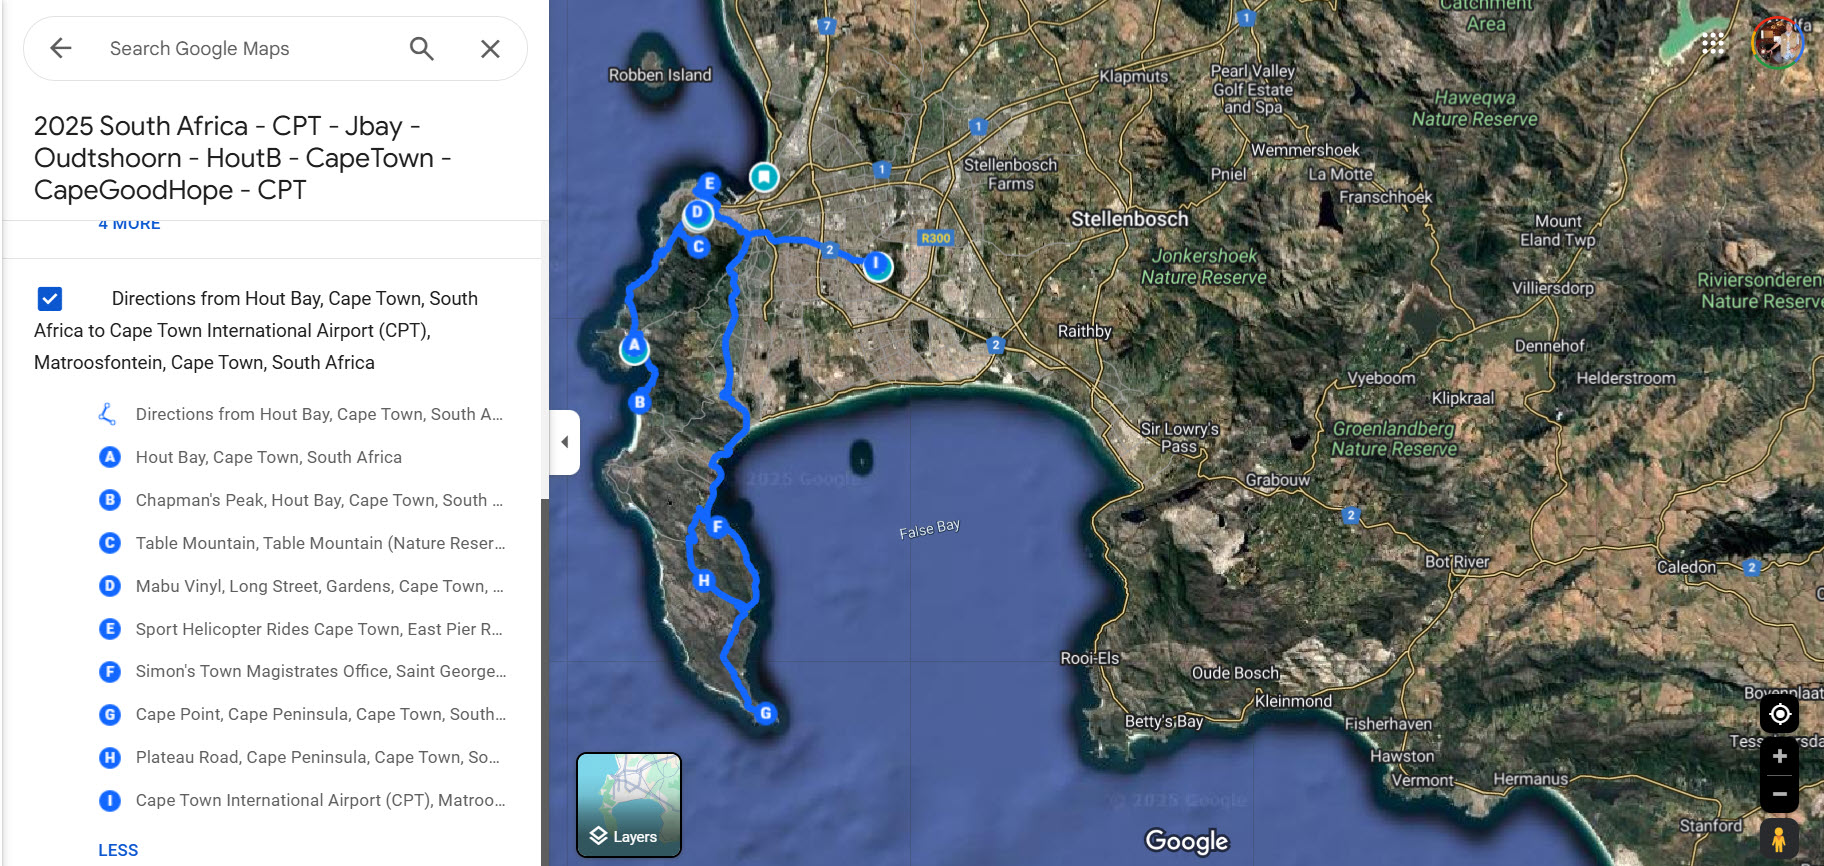
Task: Click the Franschhoek map label
Action: [x=1385, y=197]
